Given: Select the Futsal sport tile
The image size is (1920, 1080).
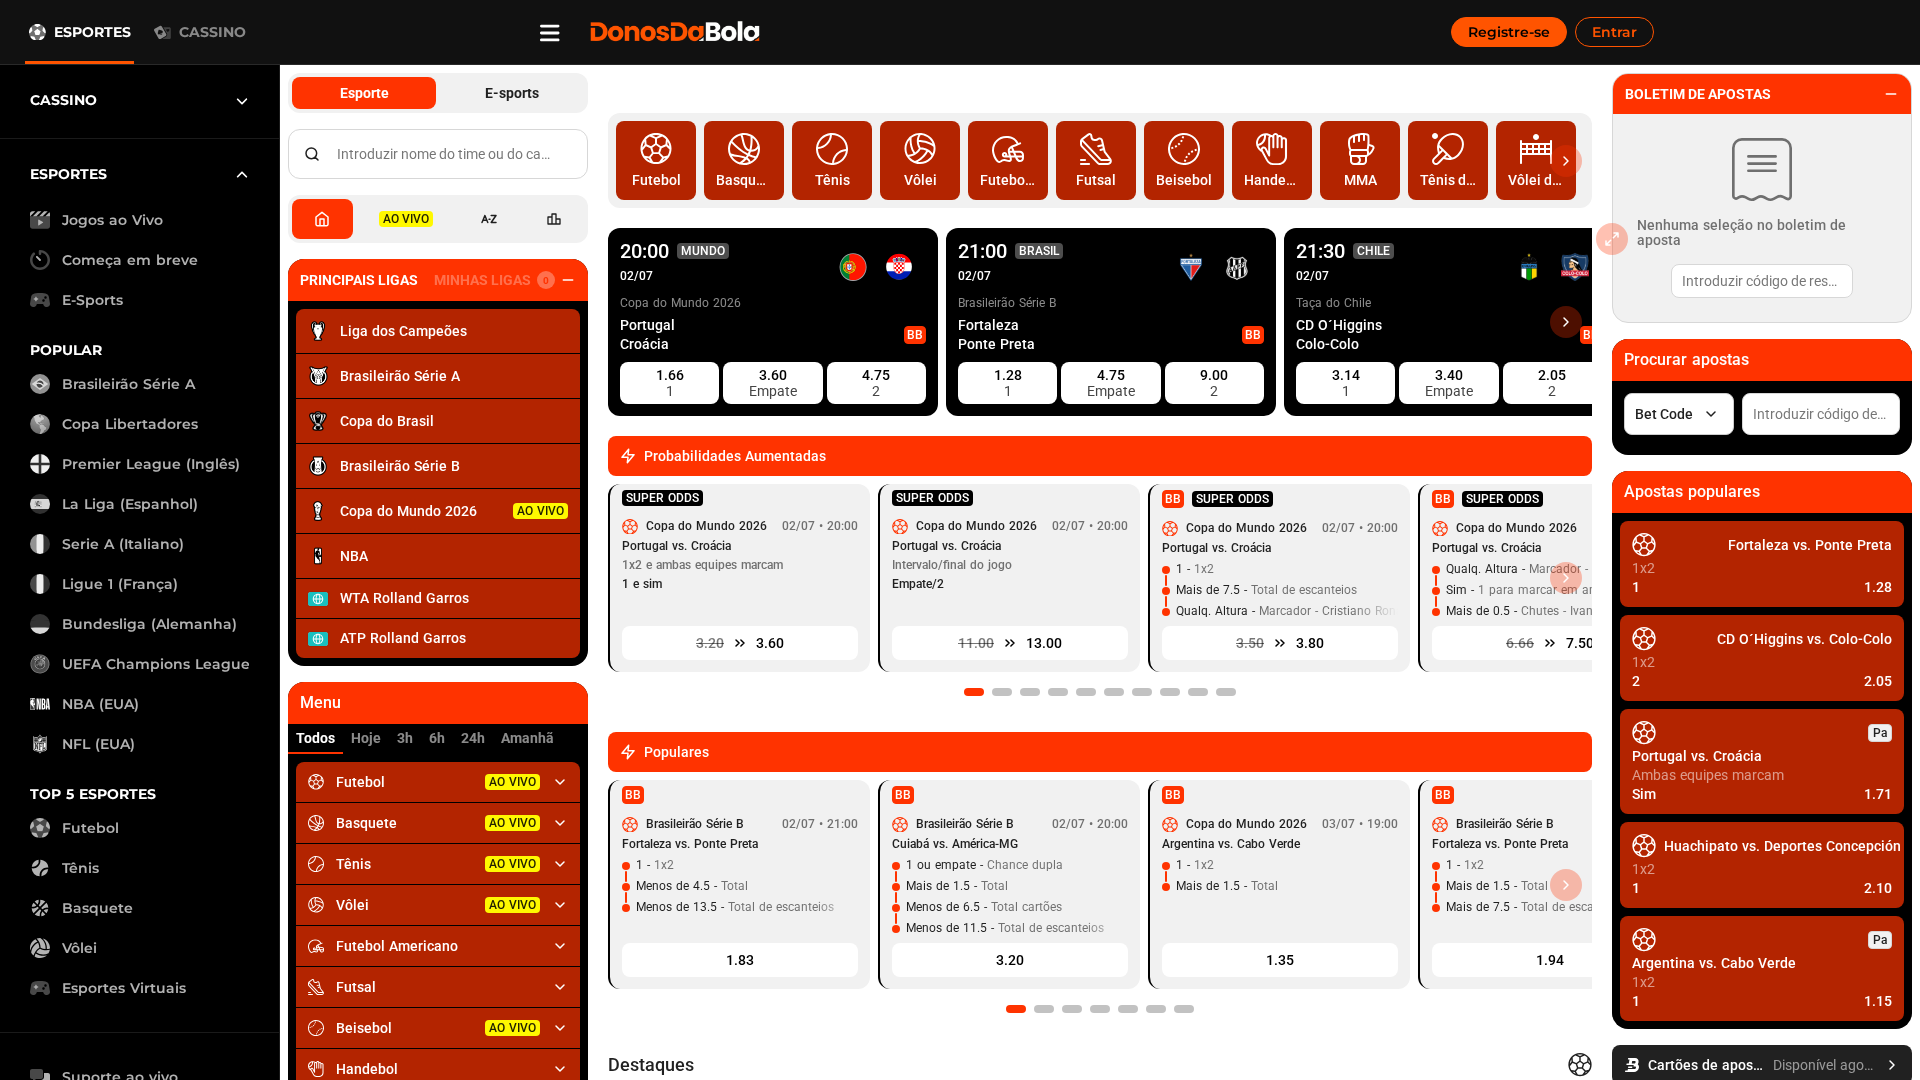Looking at the screenshot, I should point(1096,160).
